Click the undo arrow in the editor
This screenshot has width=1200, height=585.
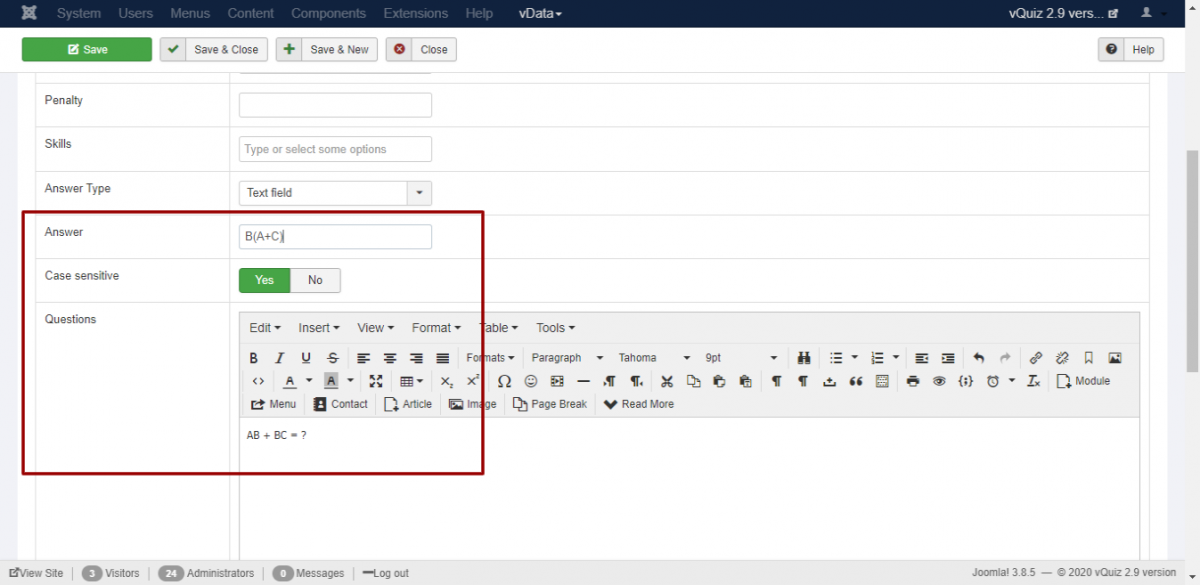click(979, 358)
